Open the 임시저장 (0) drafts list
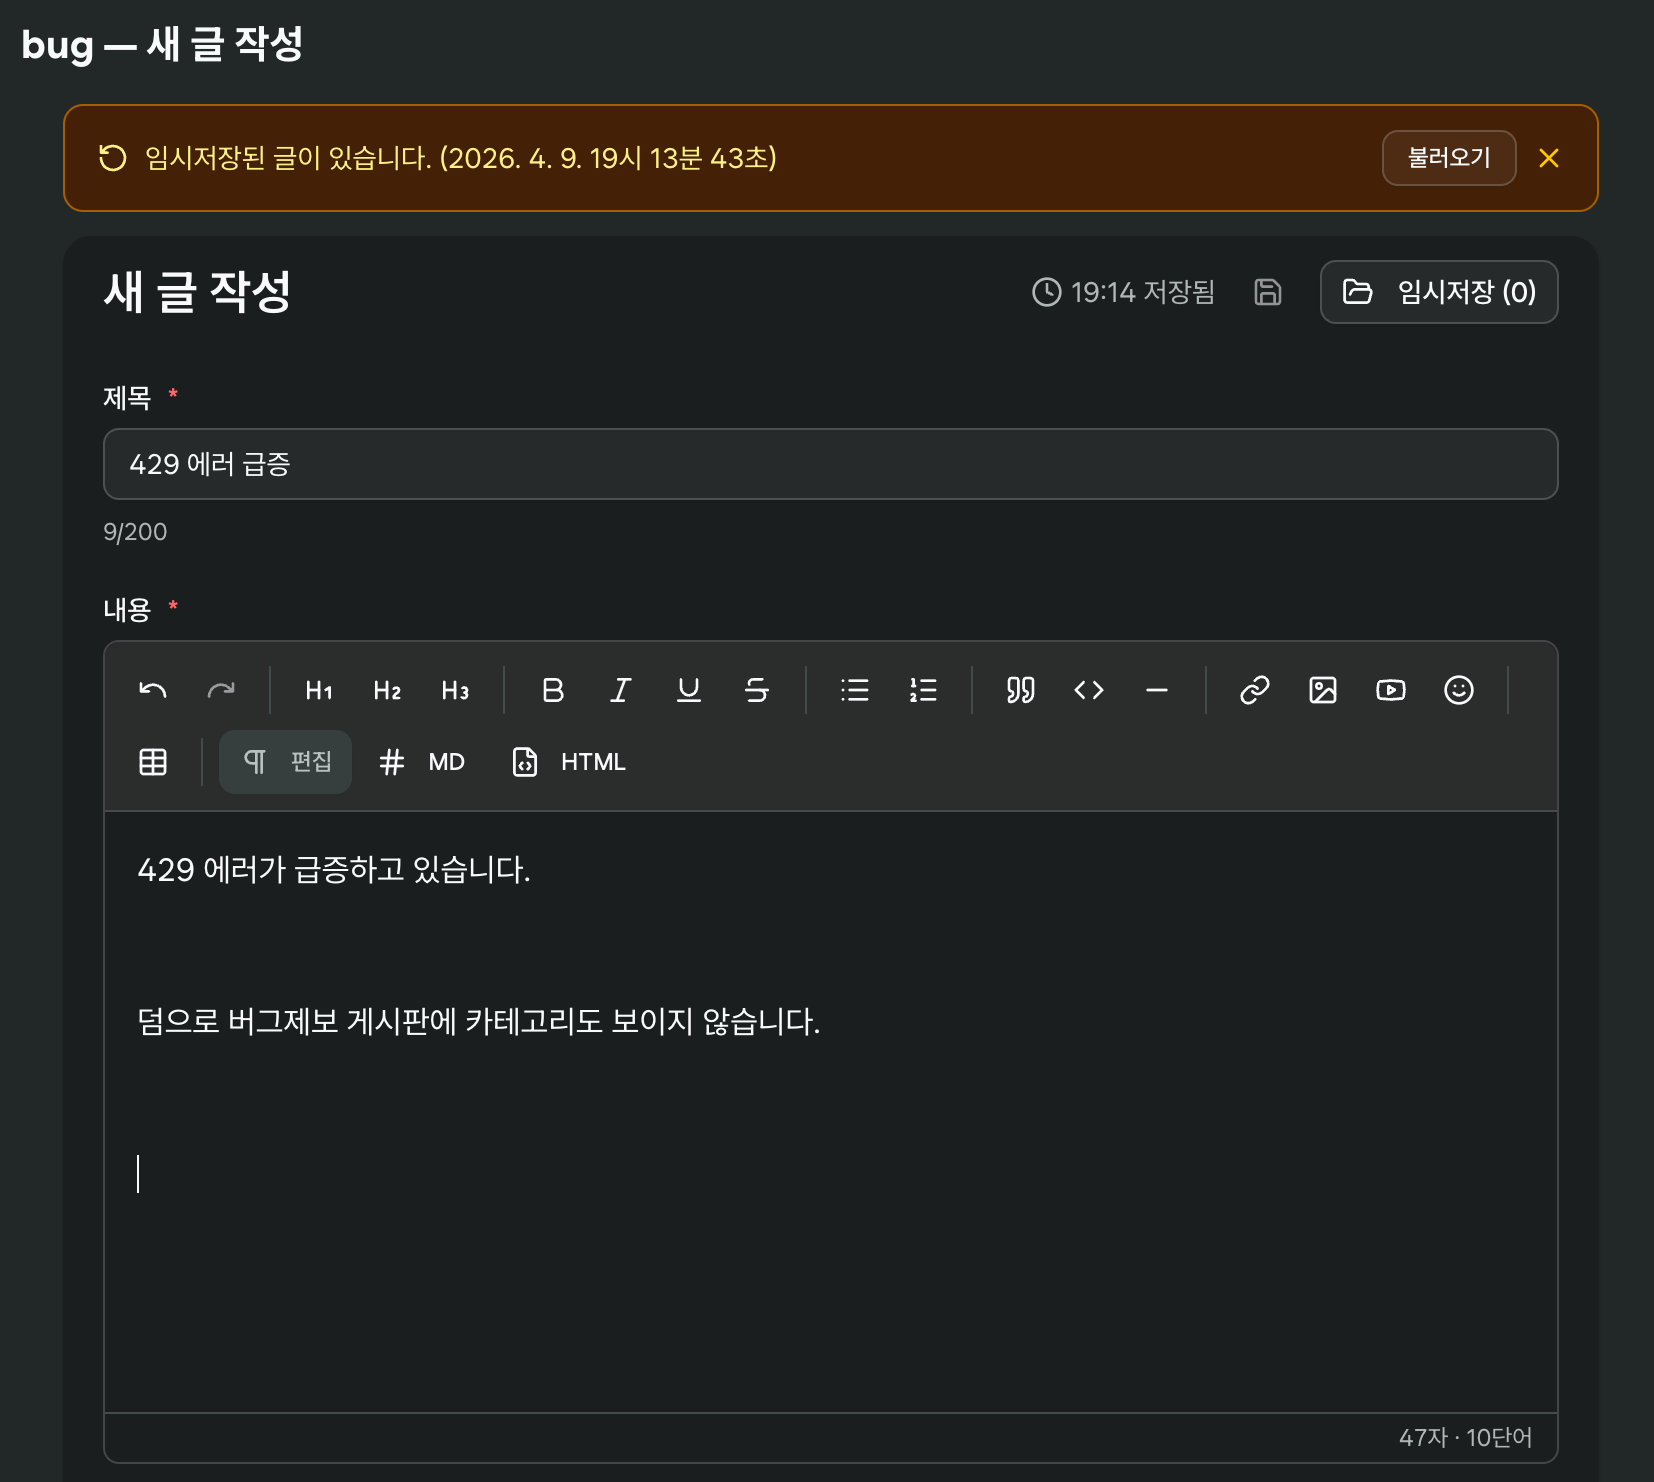The height and width of the screenshot is (1482, 1654). [1439, 292]
